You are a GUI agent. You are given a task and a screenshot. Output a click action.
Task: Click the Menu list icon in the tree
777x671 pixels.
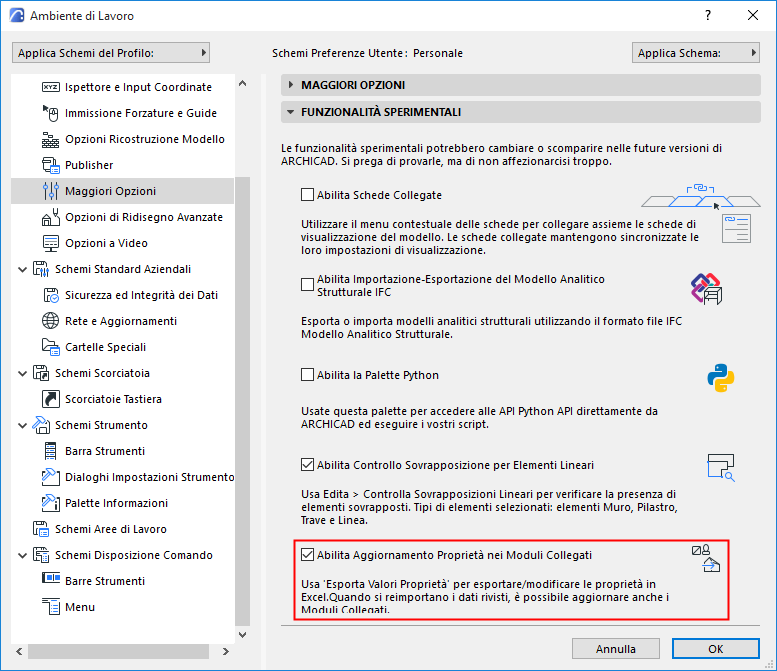point(51,607)
